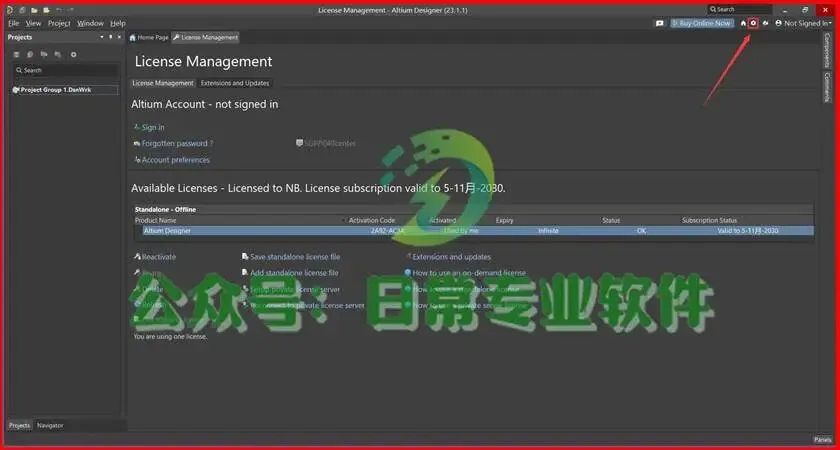Open the Window menu
The image size is (840, 450).
pos(90,23)
